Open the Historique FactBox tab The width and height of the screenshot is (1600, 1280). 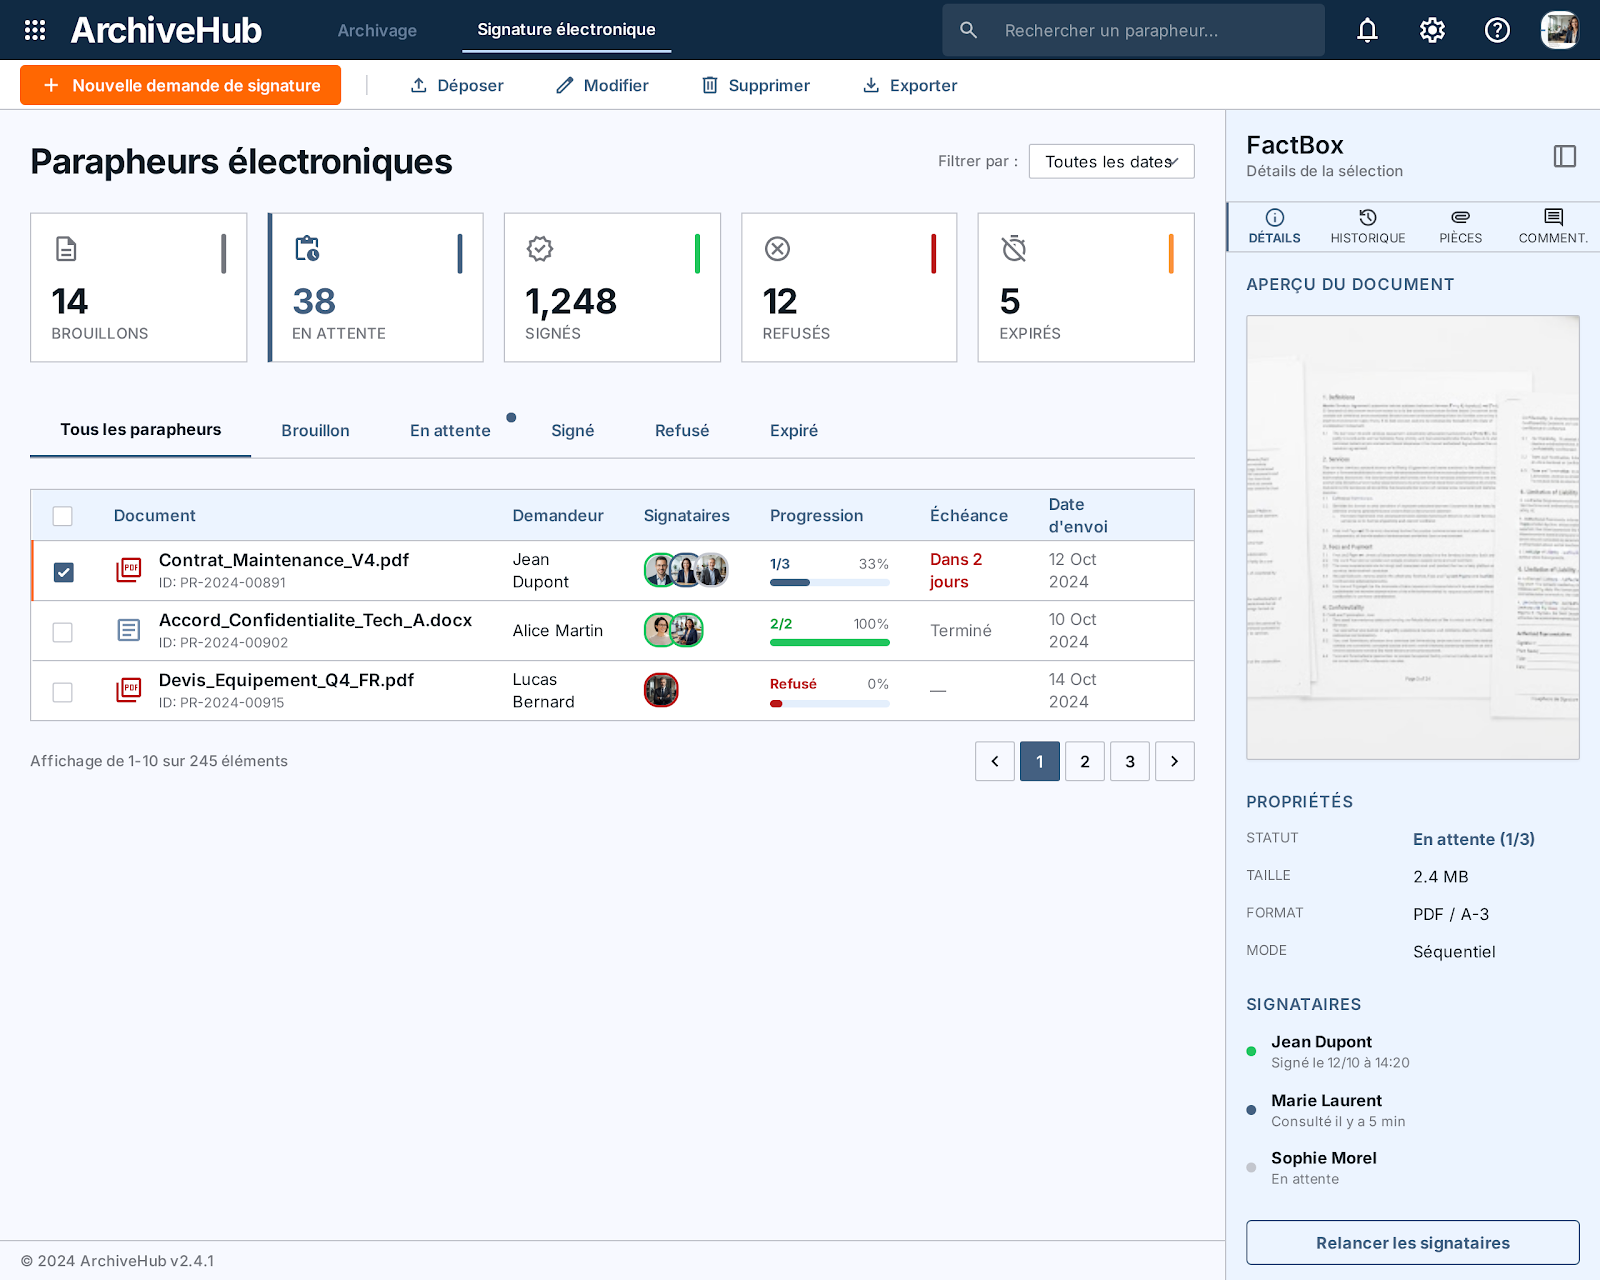tap(1368, 226)
